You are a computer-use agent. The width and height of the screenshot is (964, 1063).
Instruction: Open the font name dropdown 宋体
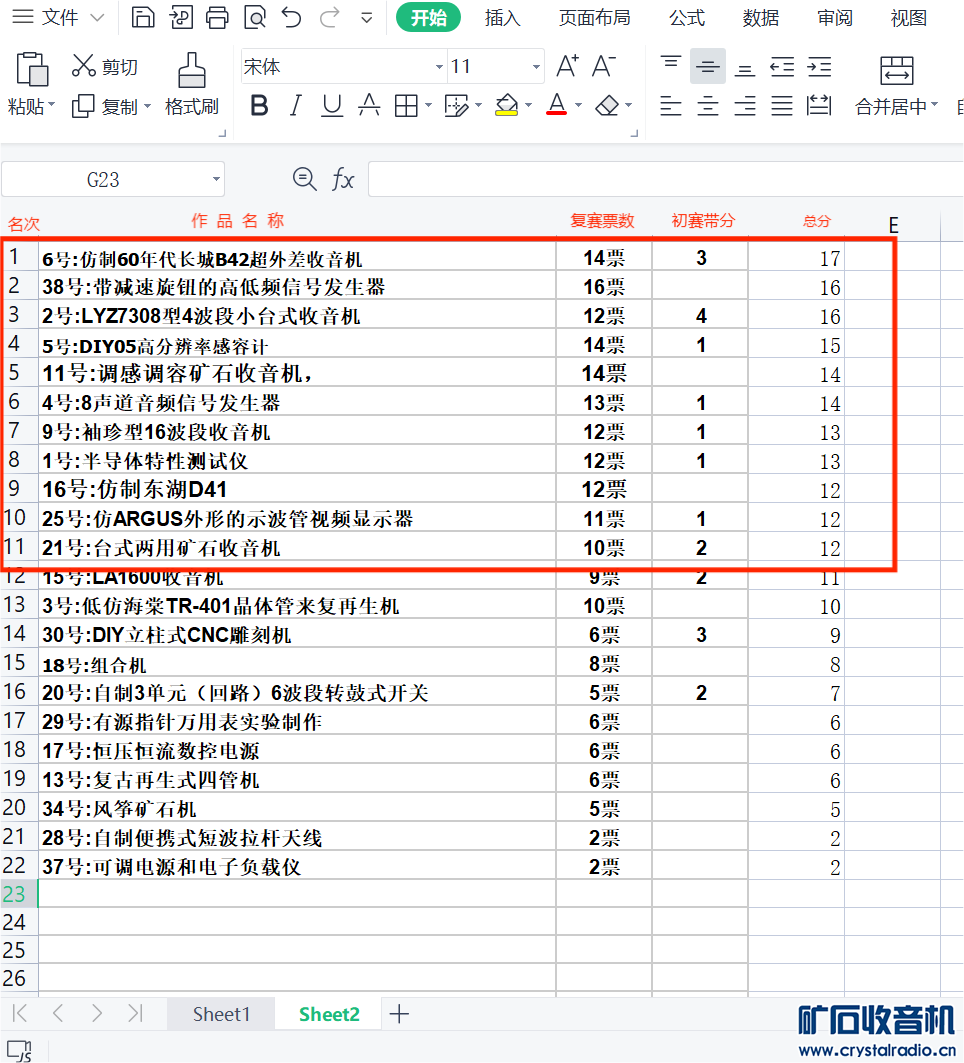pyautogui.click(x=439, y=66)
